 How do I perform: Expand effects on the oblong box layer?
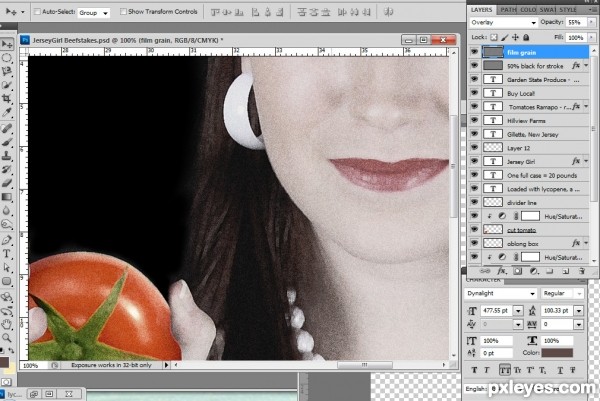coord(586,243)
